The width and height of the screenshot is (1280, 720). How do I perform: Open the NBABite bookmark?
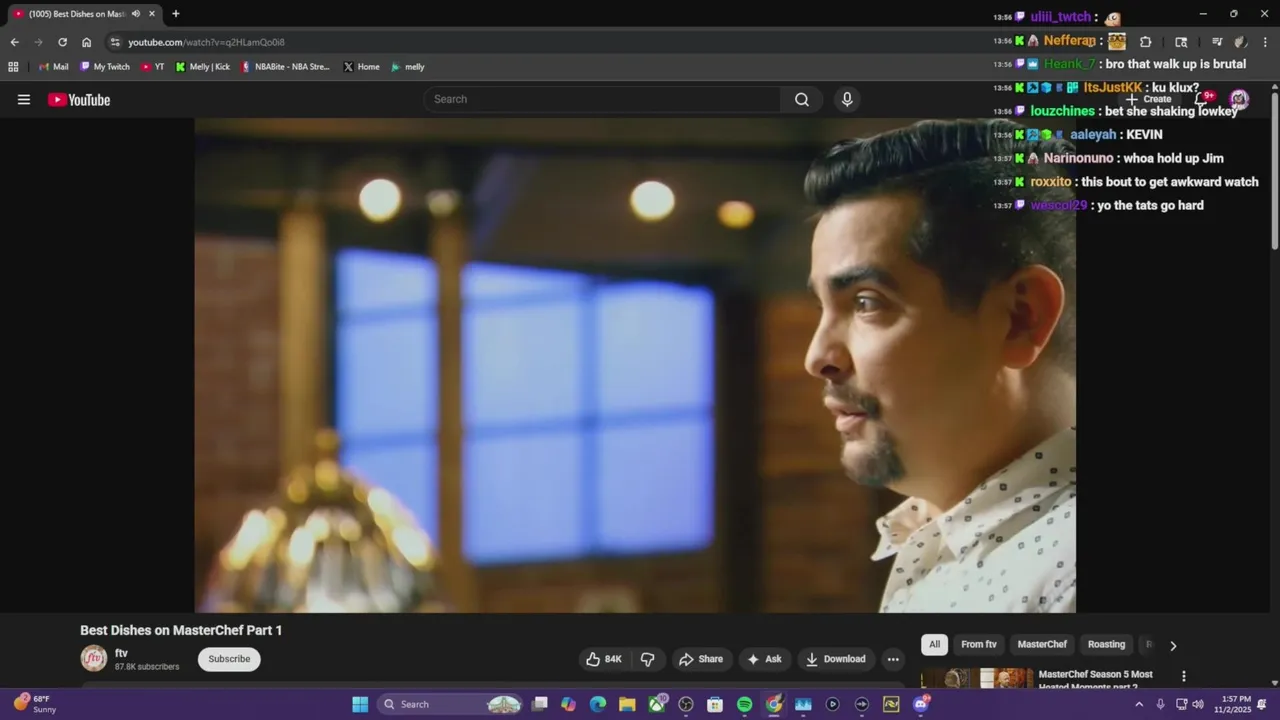point(285,67)
